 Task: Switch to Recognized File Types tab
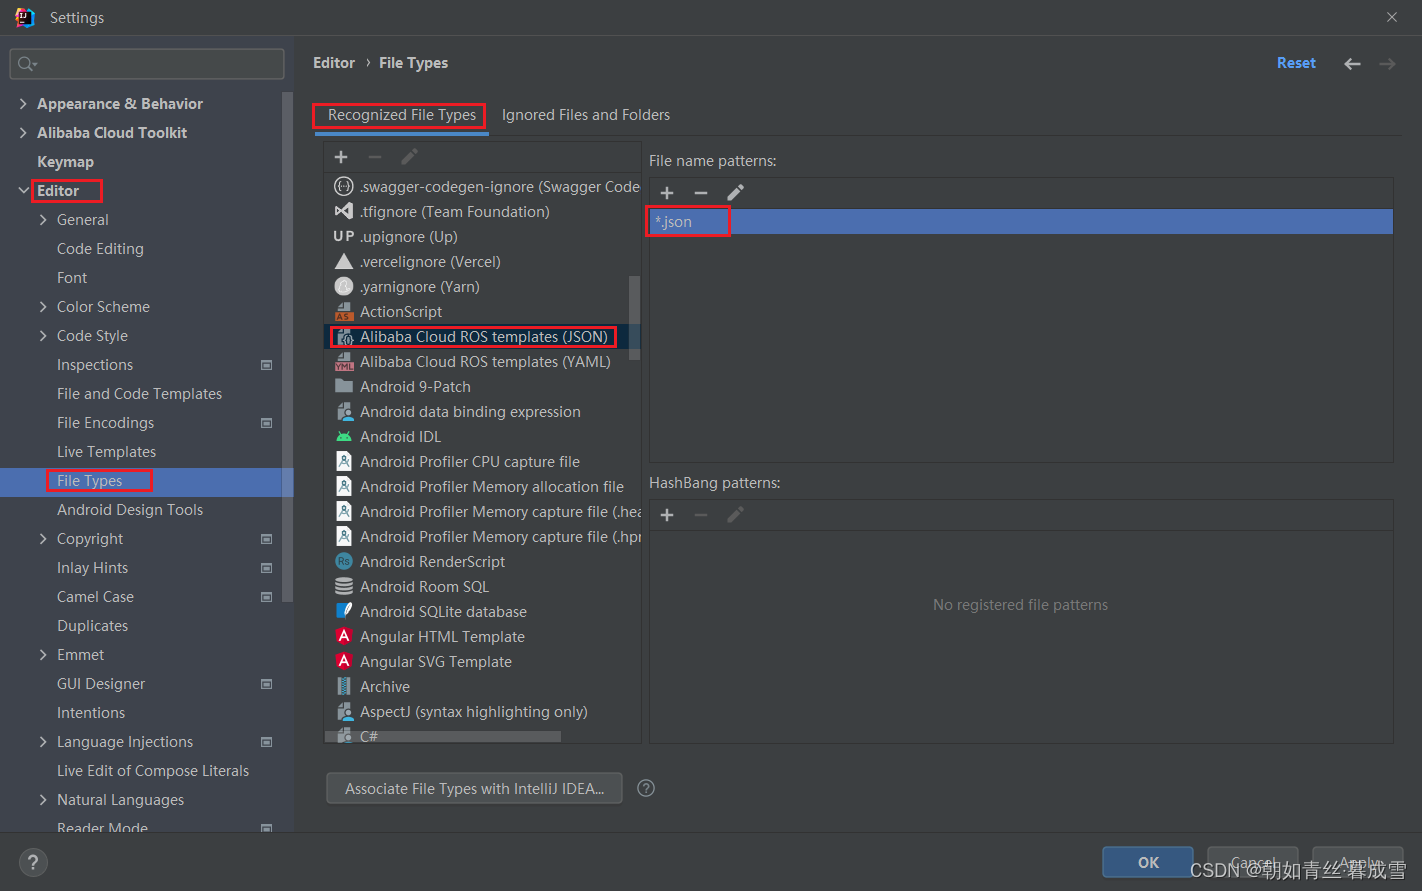401,115
